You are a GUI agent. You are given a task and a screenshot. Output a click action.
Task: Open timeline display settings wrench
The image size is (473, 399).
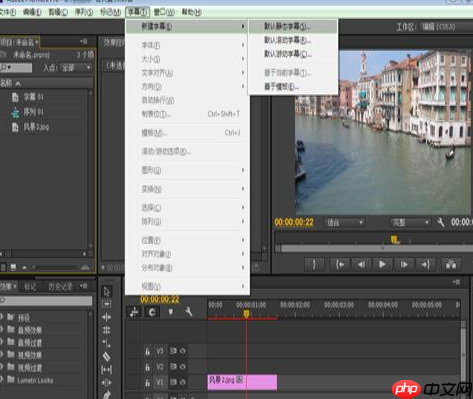[x=189, y=312]
